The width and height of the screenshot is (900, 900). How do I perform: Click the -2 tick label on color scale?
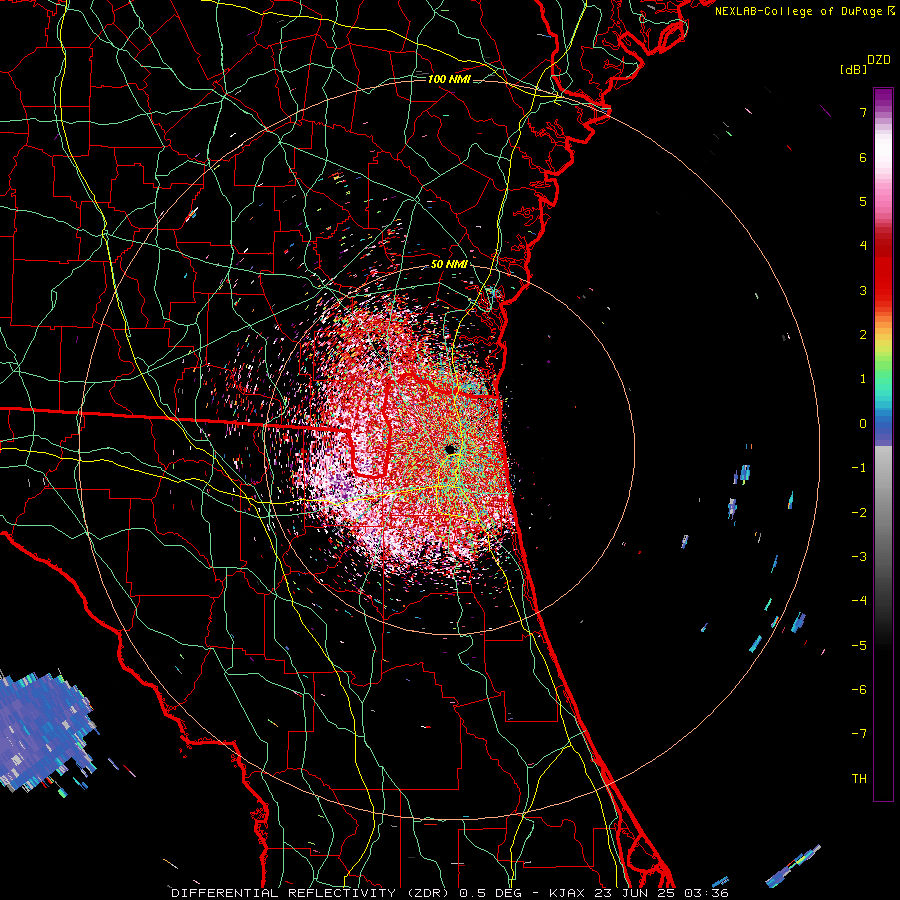click(x=859, y=513)
